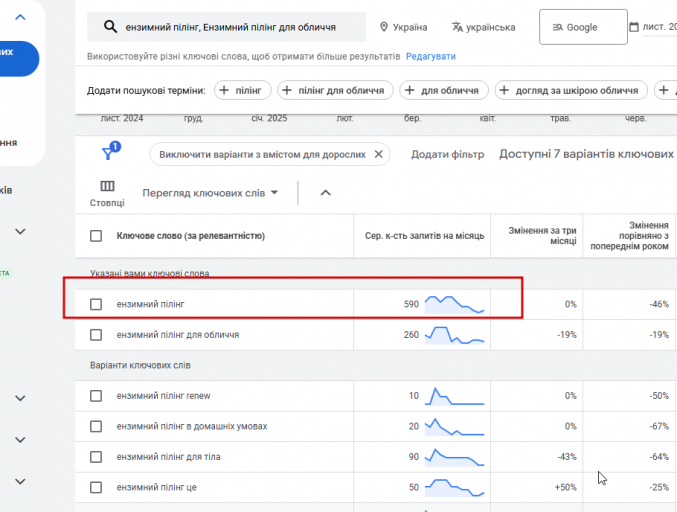Select the header select-all checkbox
The width and height of the screenshot is (677, 512).
[96, 236]
